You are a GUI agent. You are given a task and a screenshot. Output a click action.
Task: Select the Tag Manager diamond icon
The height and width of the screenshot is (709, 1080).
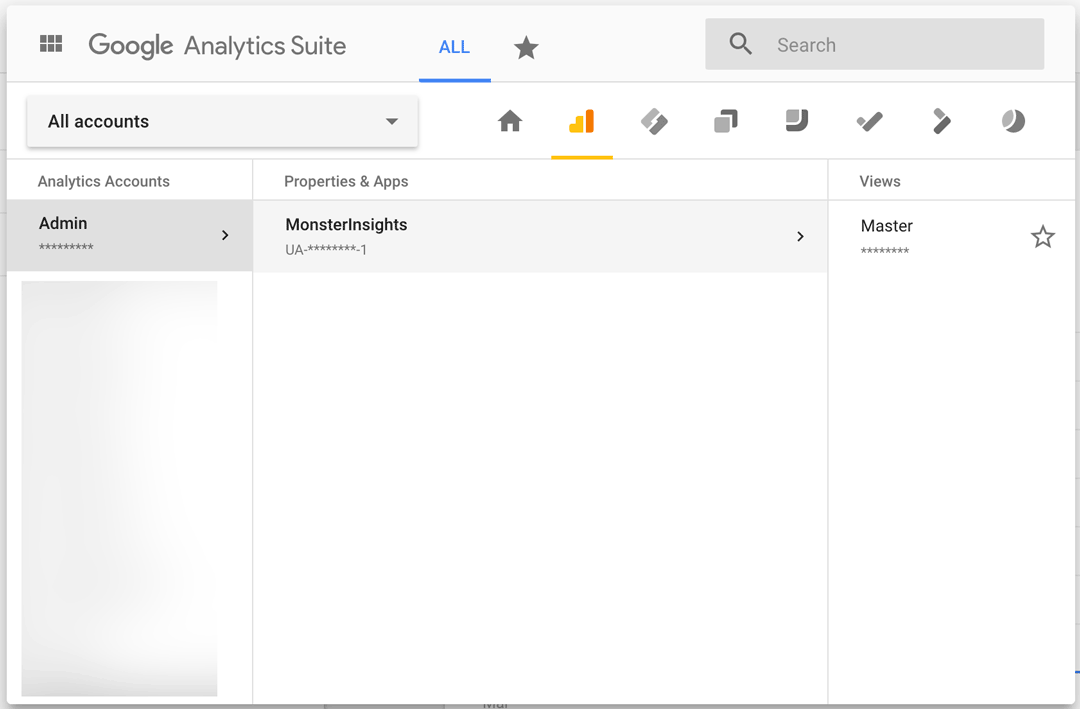click(x=654, y=122)
